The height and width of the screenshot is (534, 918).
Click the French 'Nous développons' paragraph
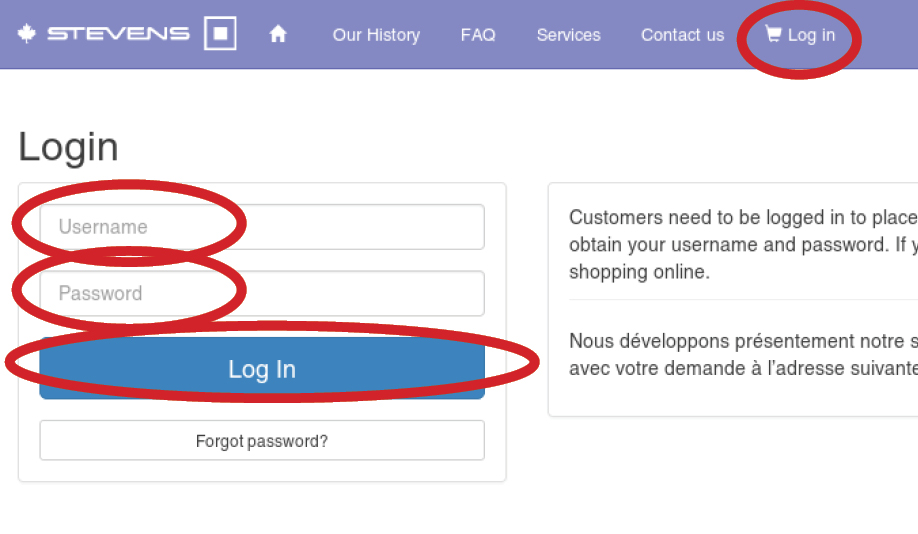(744, 354)
